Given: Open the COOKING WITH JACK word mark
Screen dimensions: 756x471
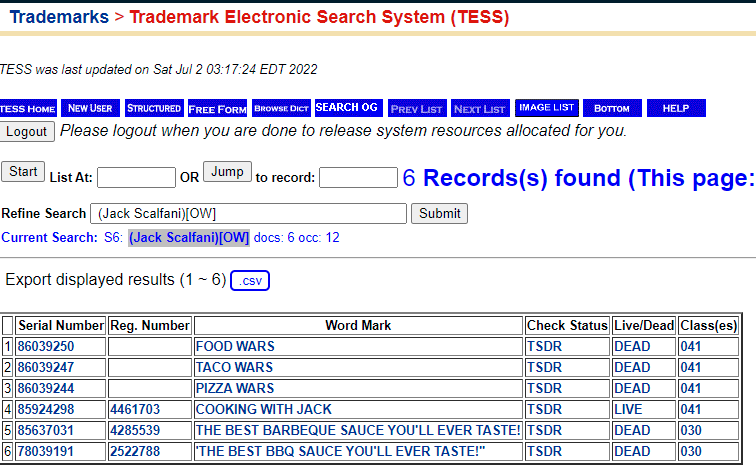Looking at the screenshot, I should 264,409.
